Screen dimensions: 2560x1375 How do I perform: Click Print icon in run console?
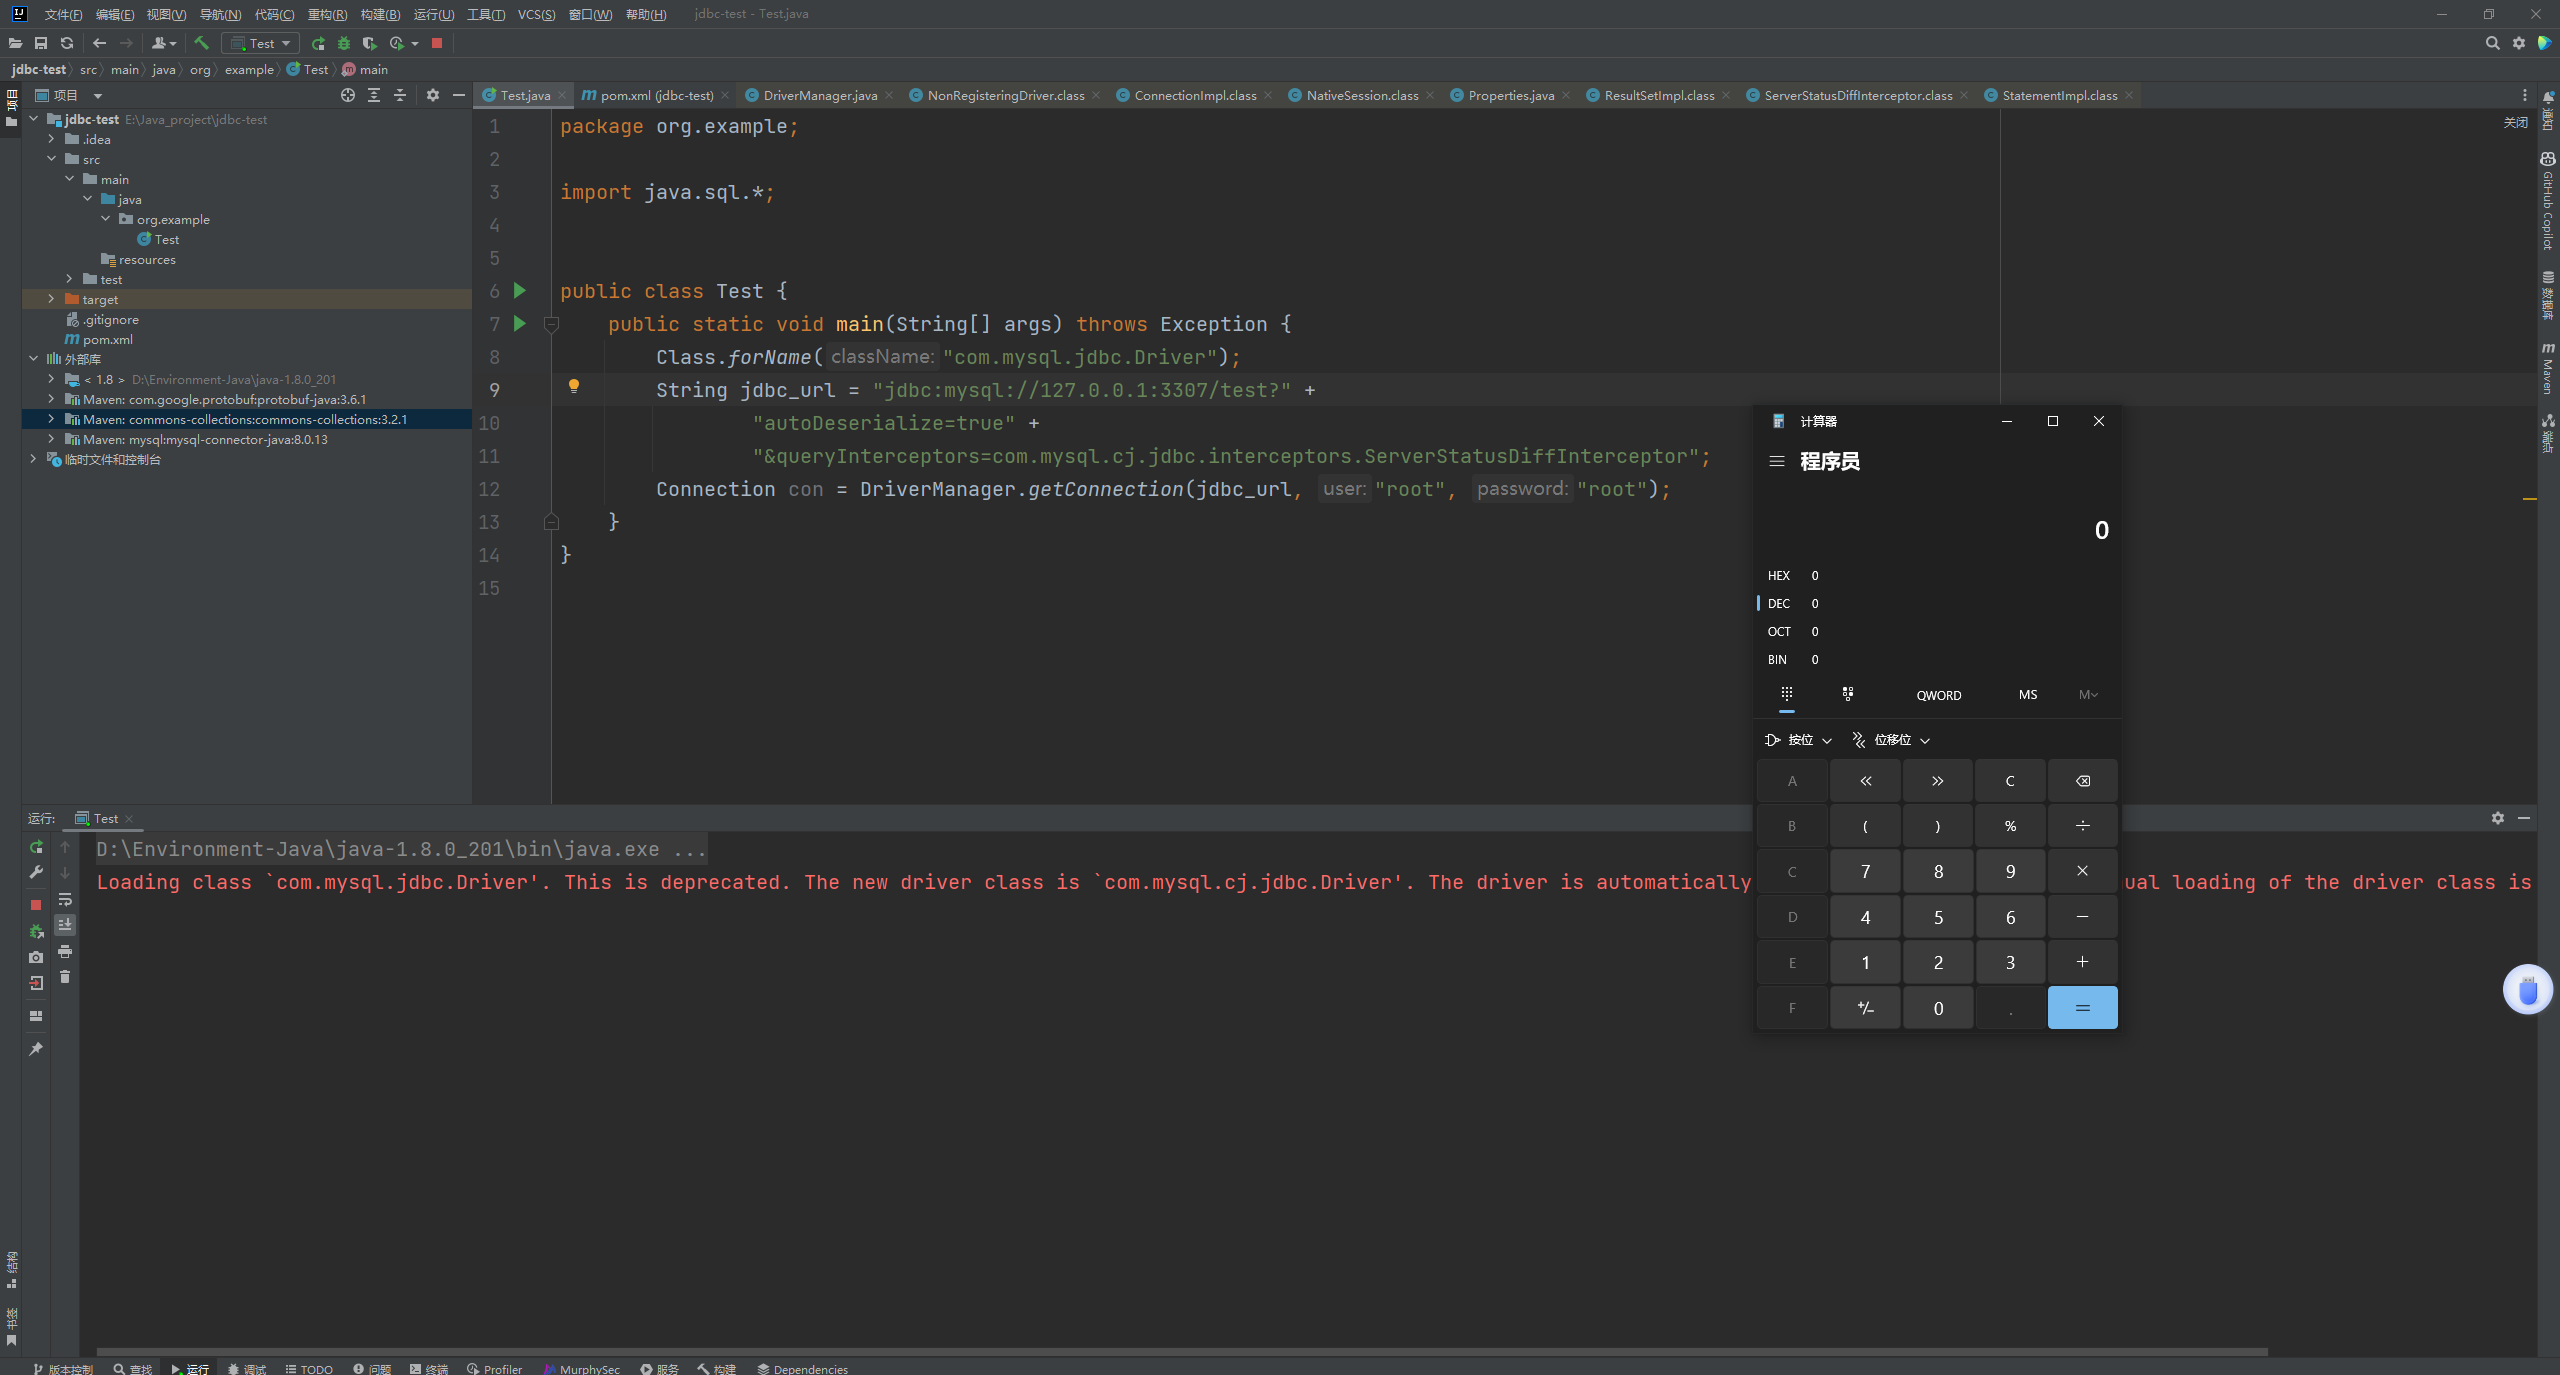pyautogui.click(x=65, y=951)
